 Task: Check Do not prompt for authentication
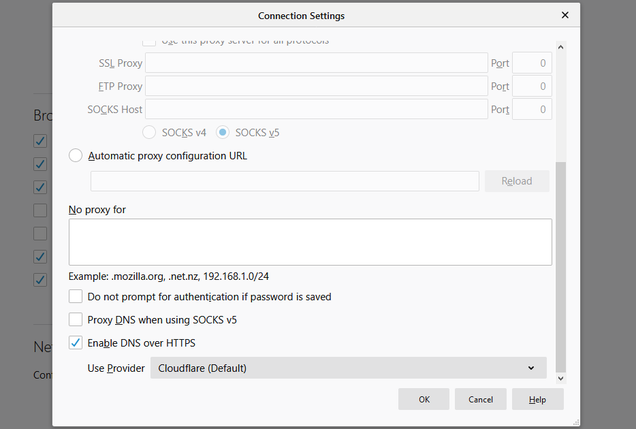pyautogui.click(x=75, y=296)
